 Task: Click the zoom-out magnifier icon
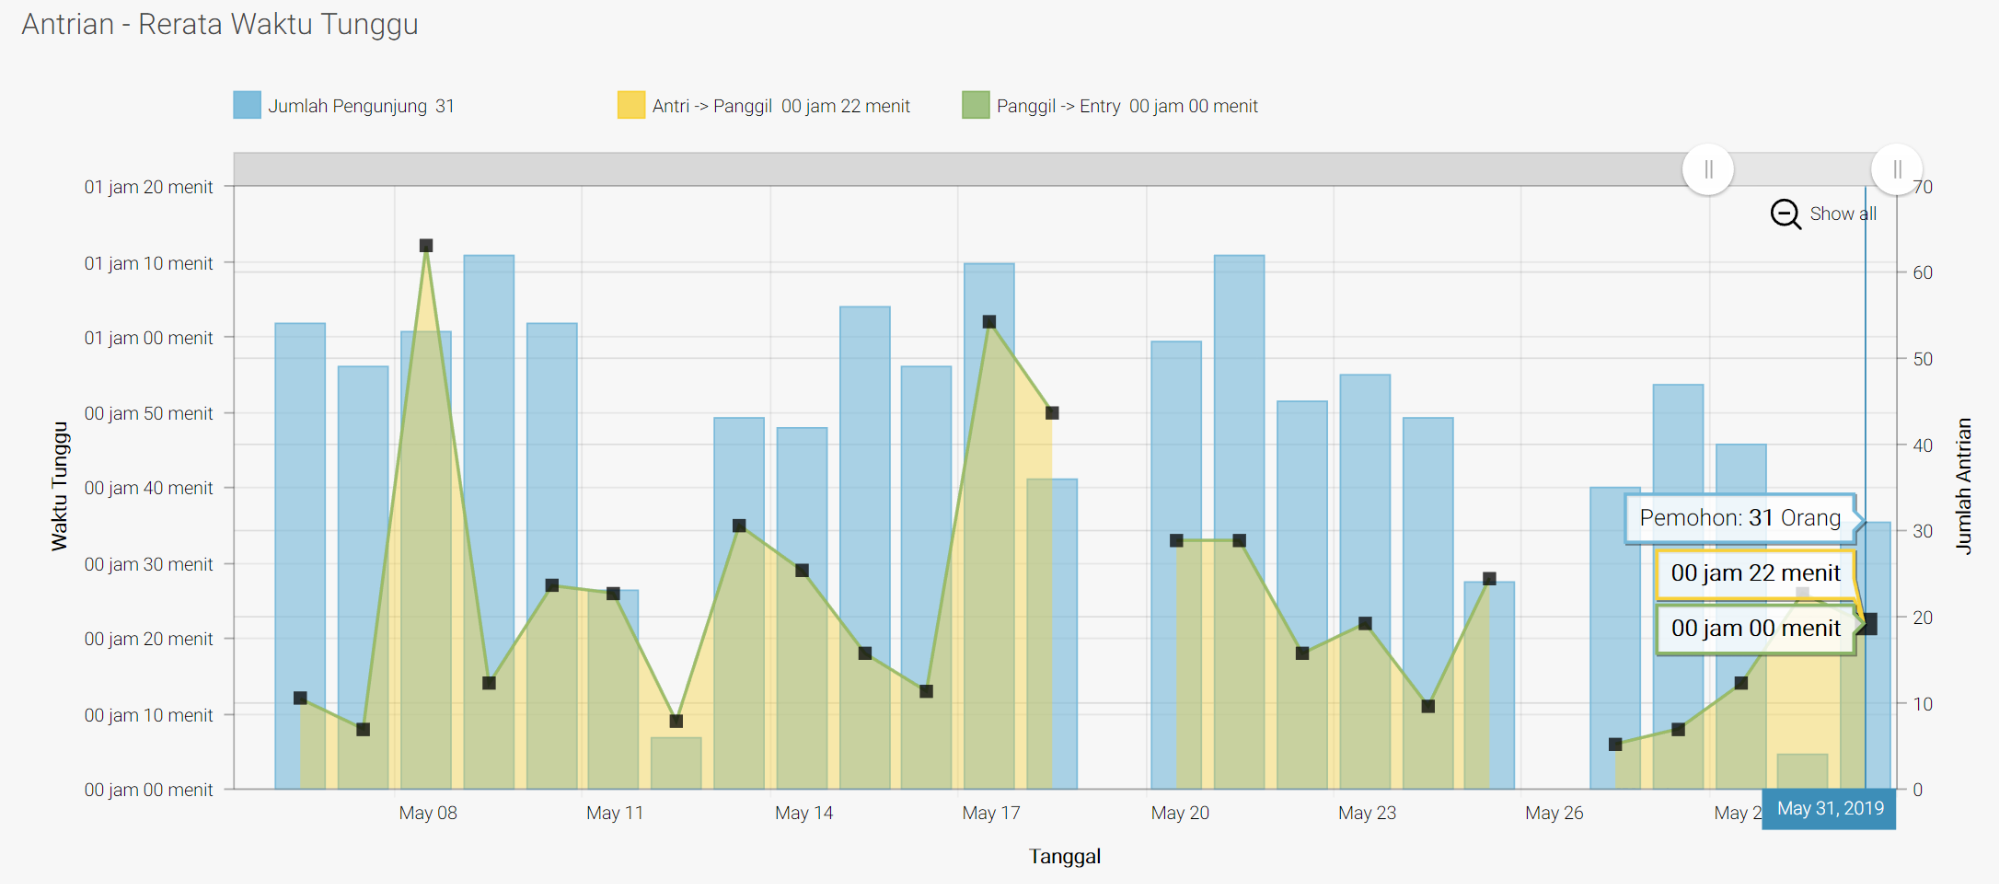1785,214
